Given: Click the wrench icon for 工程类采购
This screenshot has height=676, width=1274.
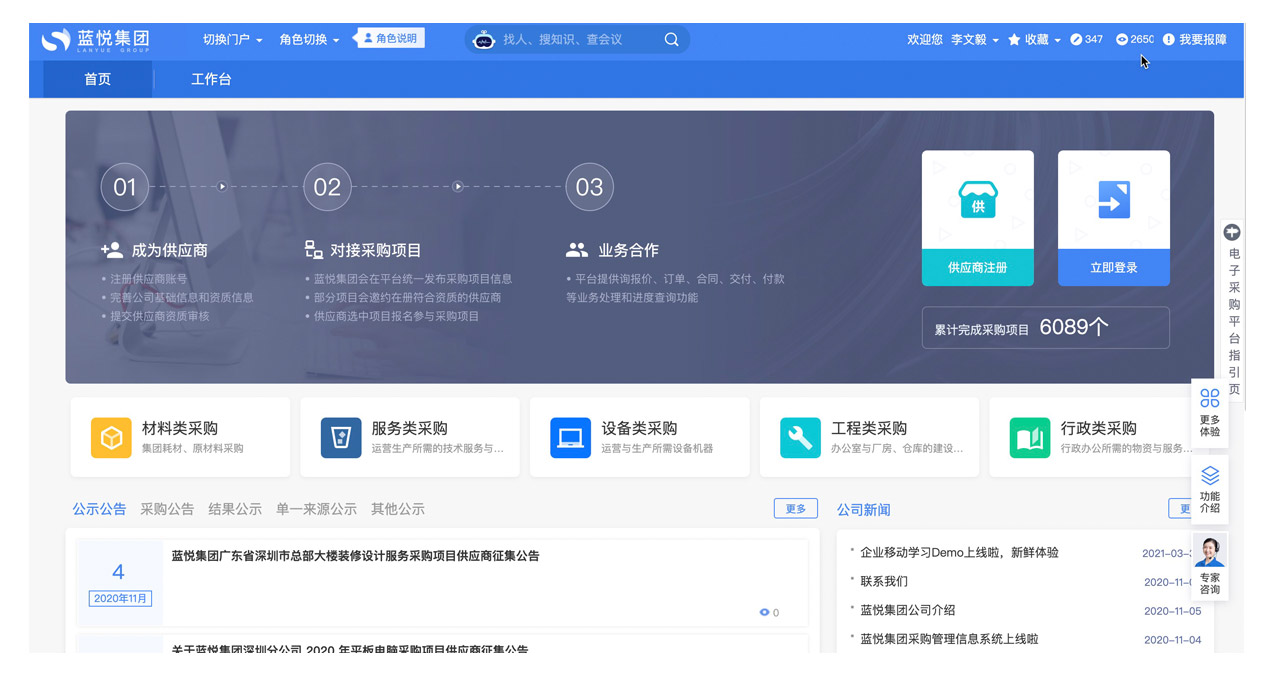Looking at the screenshot, I should pos(800,438).
